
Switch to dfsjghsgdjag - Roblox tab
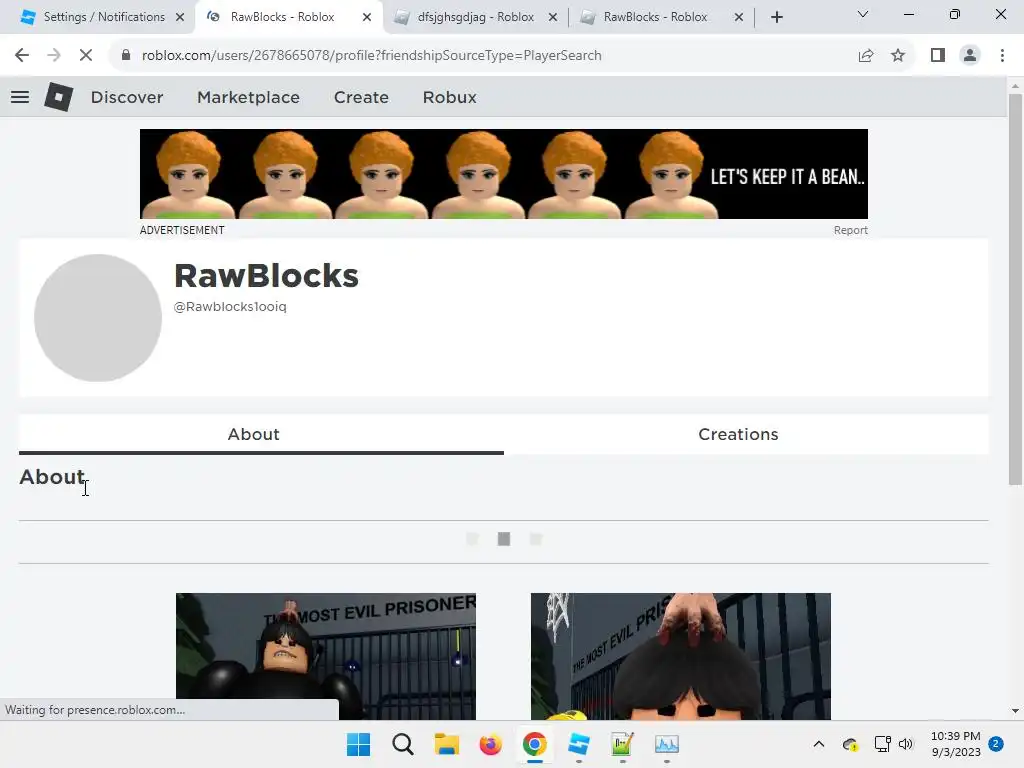pos(475,17)
